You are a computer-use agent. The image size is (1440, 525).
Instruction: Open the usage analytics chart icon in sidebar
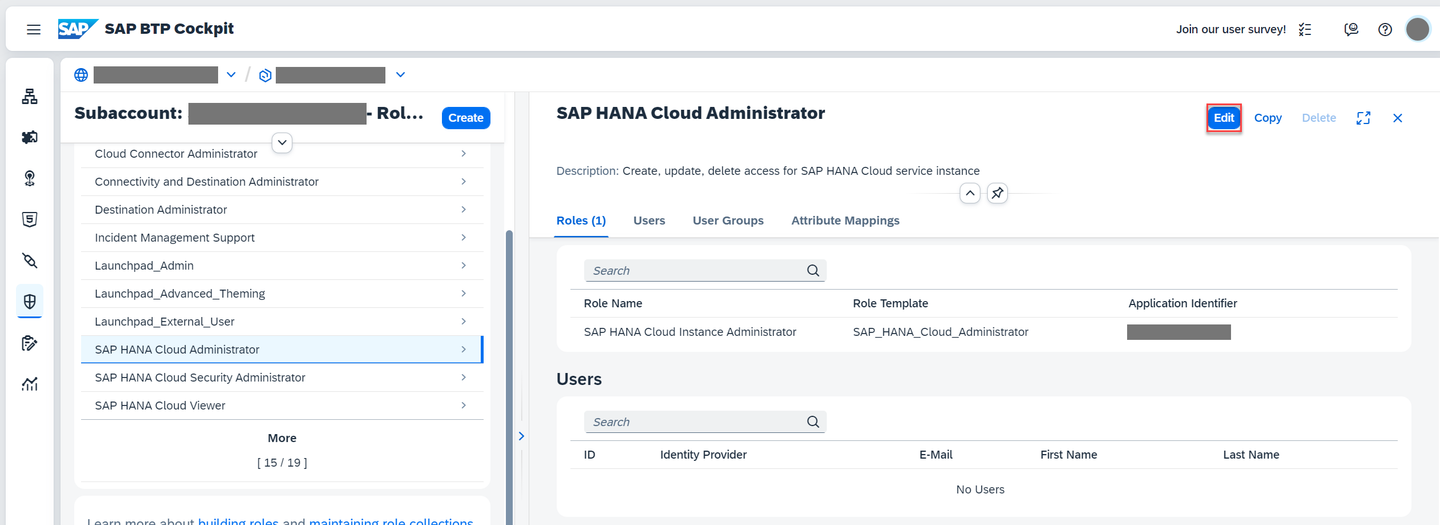click(30, 384)
